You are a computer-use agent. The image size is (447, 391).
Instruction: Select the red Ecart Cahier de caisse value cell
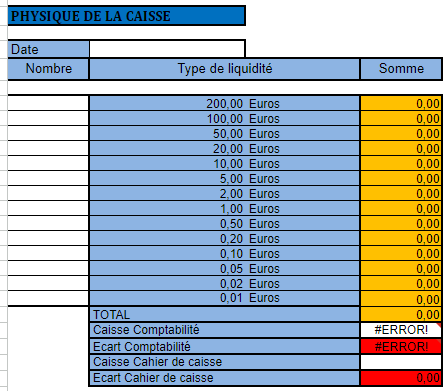pyautogui.click(x=401, y=378)
